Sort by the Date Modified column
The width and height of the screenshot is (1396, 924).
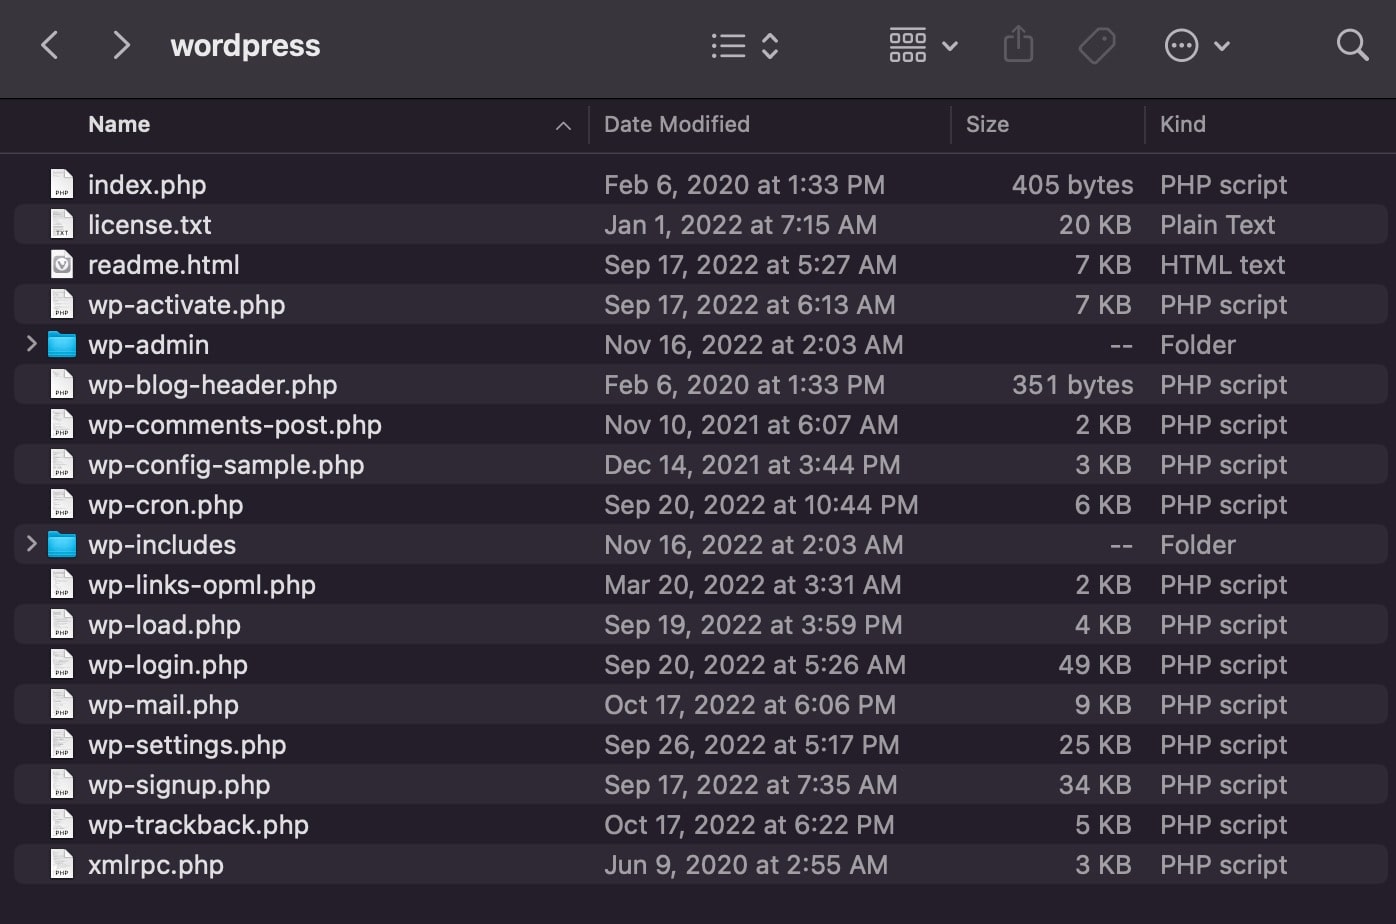click(677, 124)
